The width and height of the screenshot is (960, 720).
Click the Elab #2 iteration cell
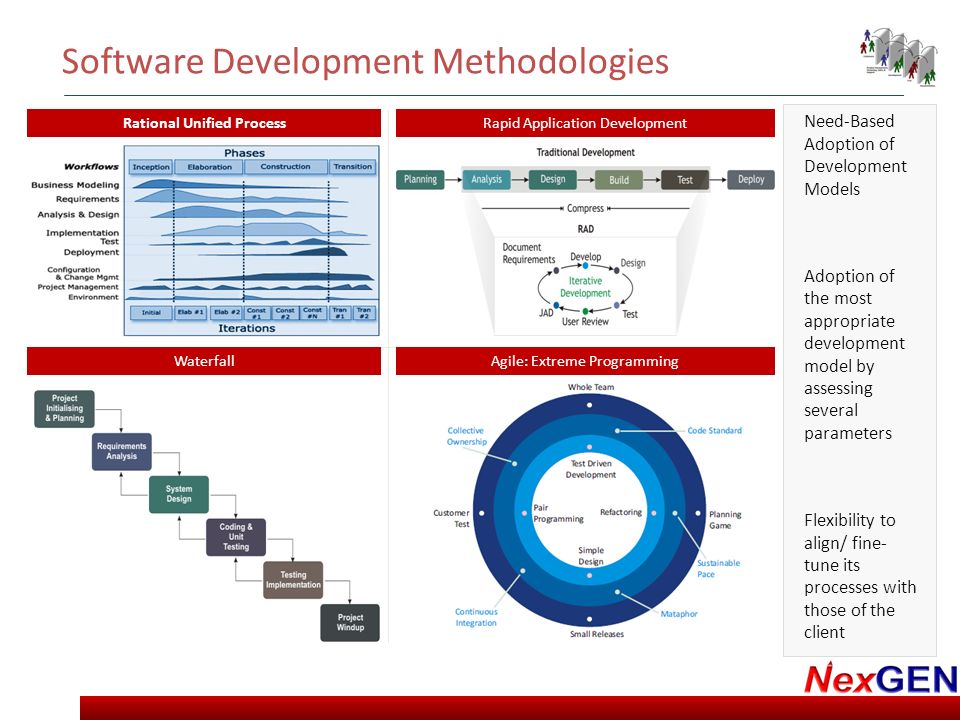(x=227, y=312)
